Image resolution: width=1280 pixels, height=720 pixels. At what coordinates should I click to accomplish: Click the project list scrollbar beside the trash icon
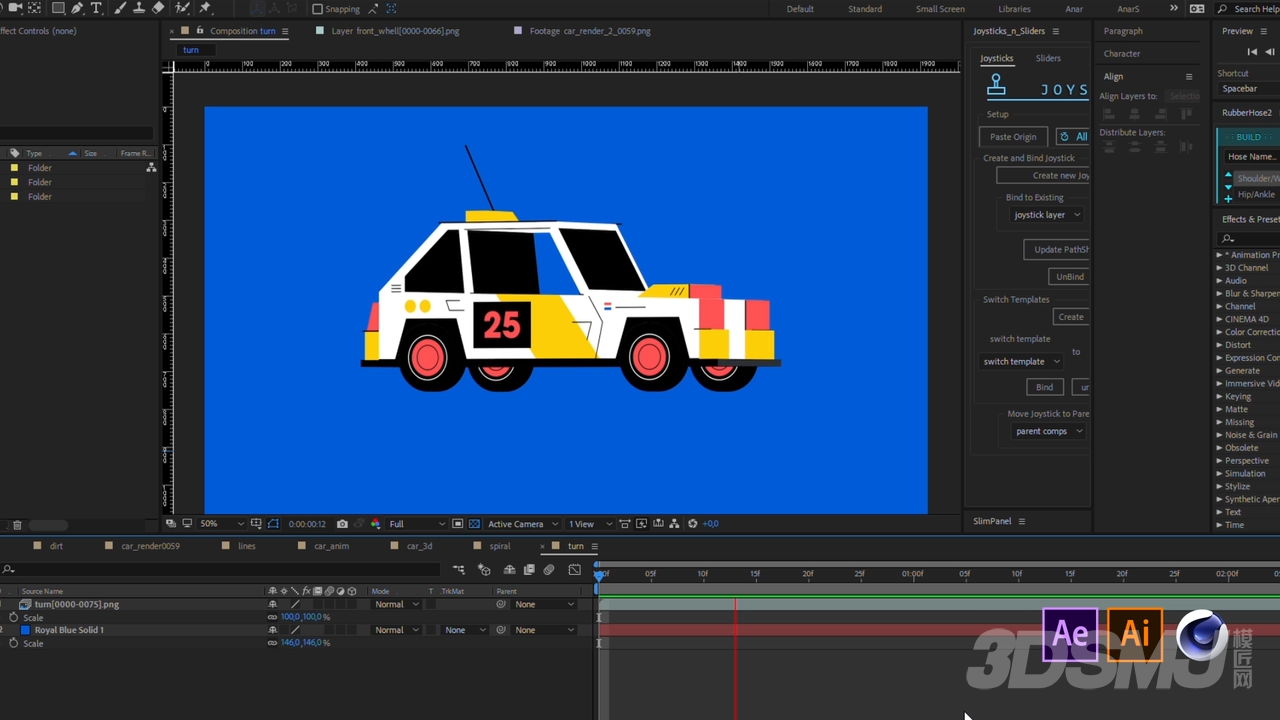pos(48,525)
